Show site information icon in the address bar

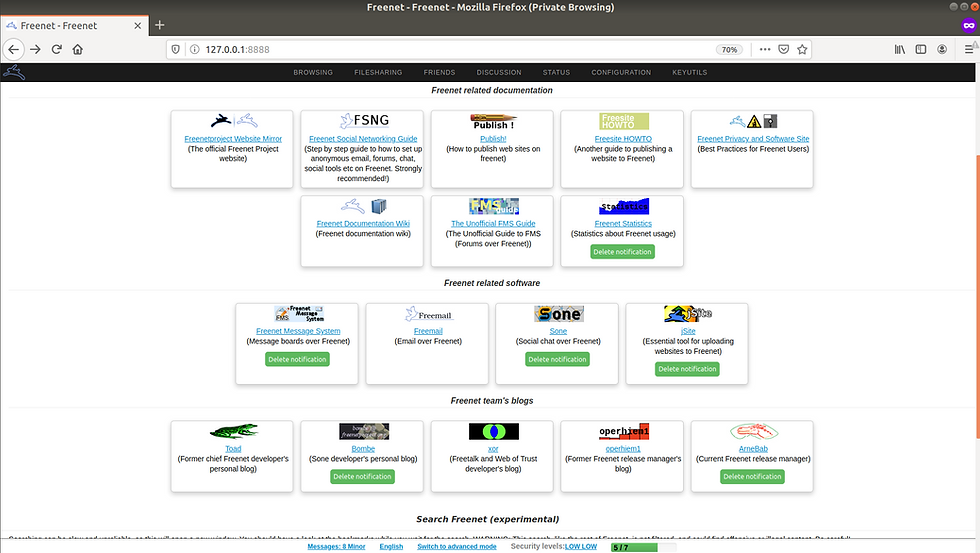coord(194,49)
